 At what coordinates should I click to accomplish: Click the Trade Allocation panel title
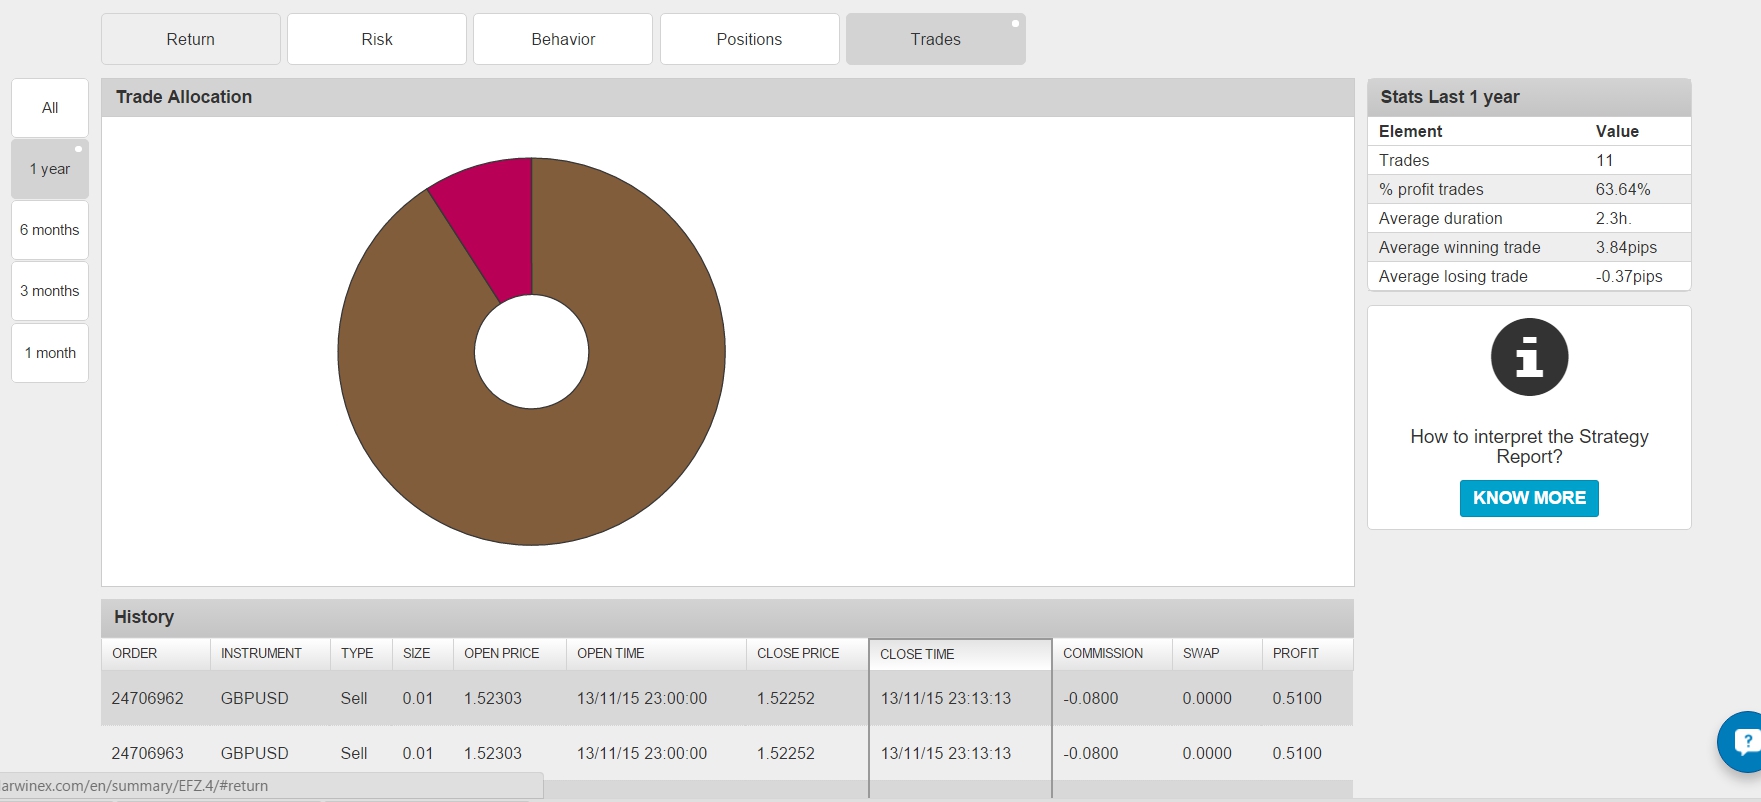[x=184, y=97]
